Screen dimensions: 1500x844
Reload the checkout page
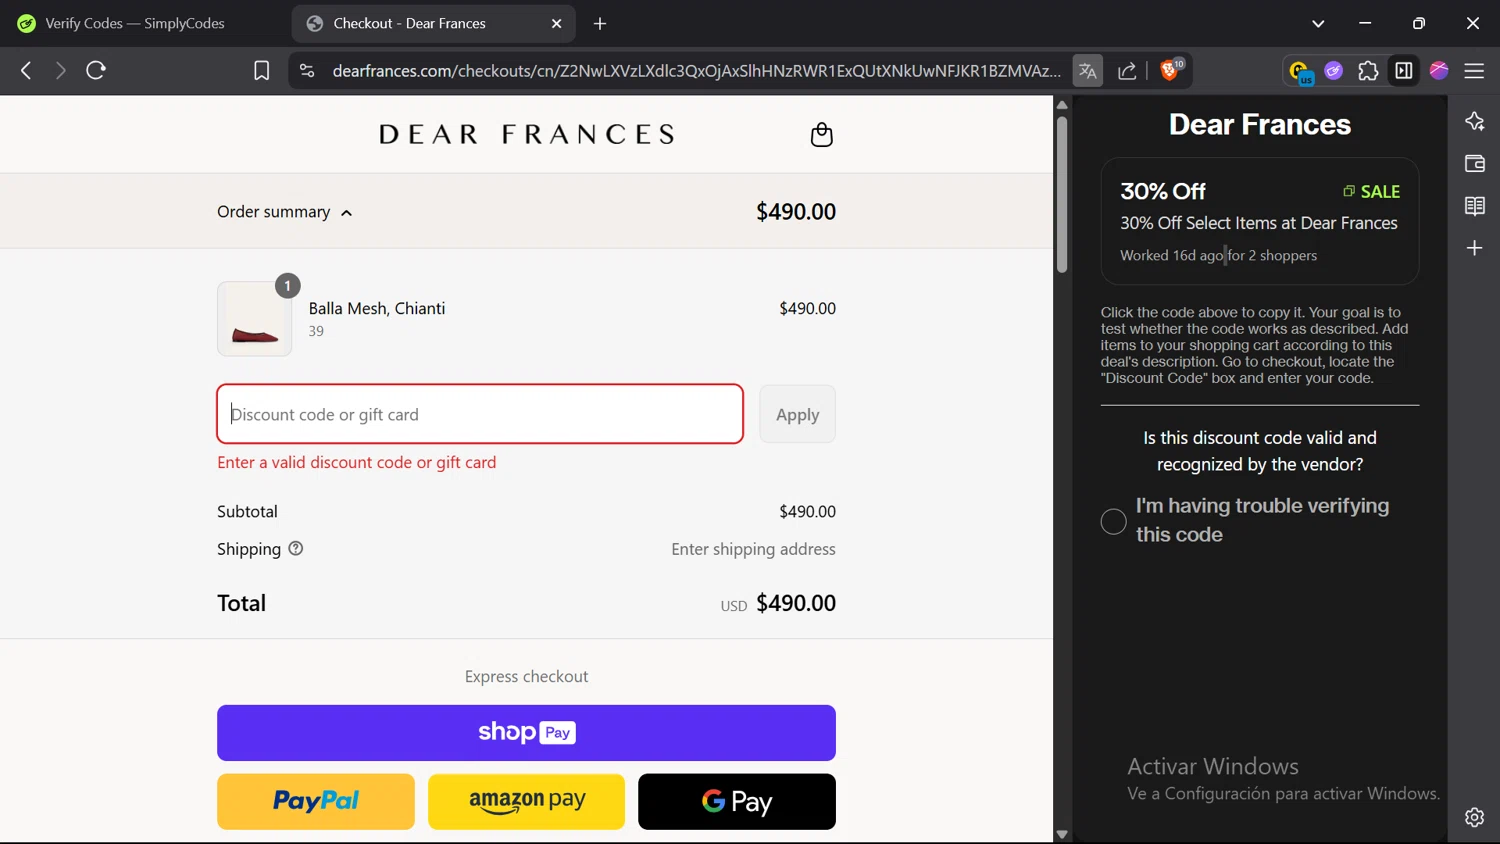(x=96, y=70)
